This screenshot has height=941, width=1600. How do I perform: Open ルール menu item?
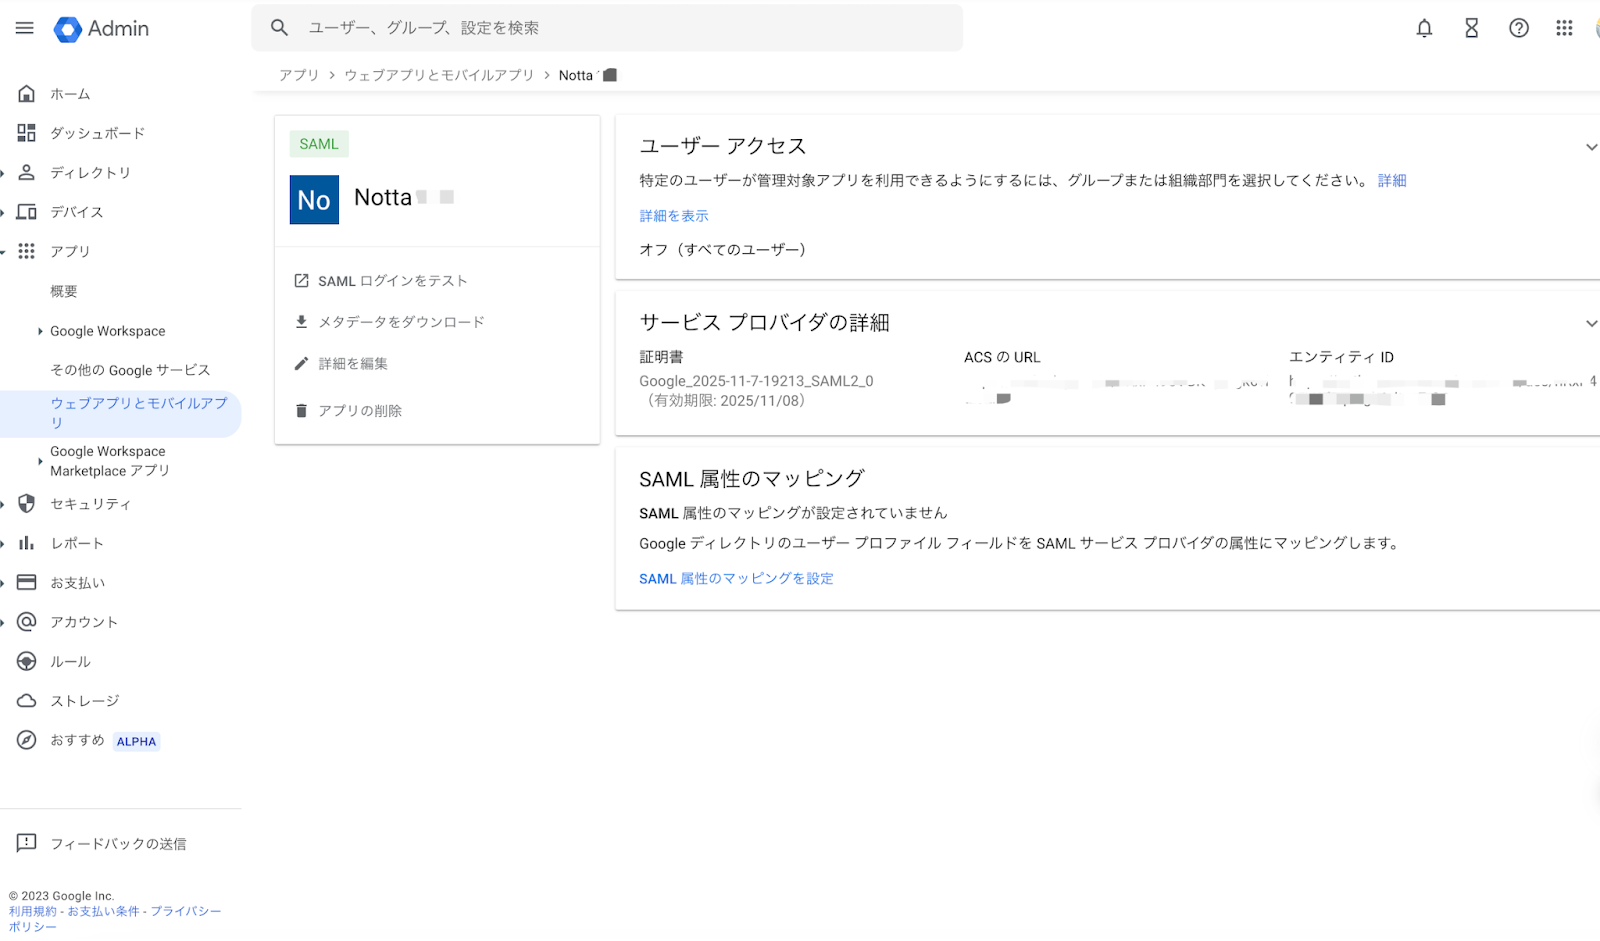tap(70, 661)
